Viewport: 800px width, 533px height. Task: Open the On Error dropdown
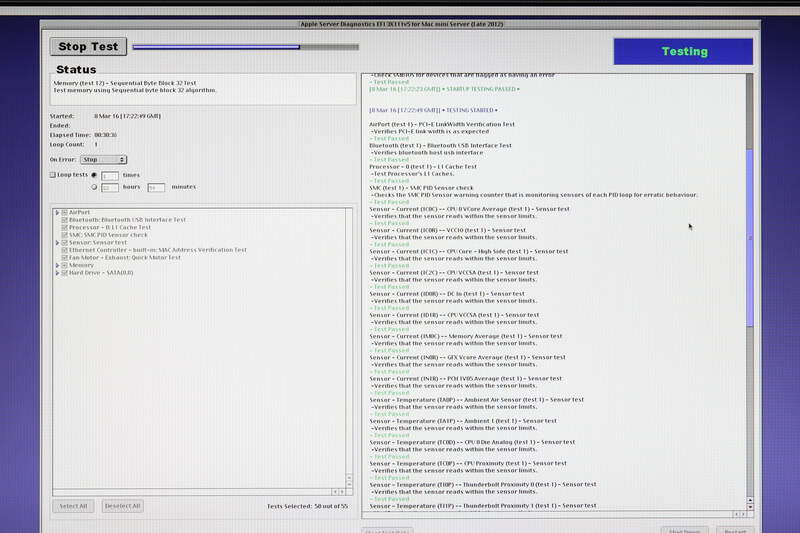[104, 159]
